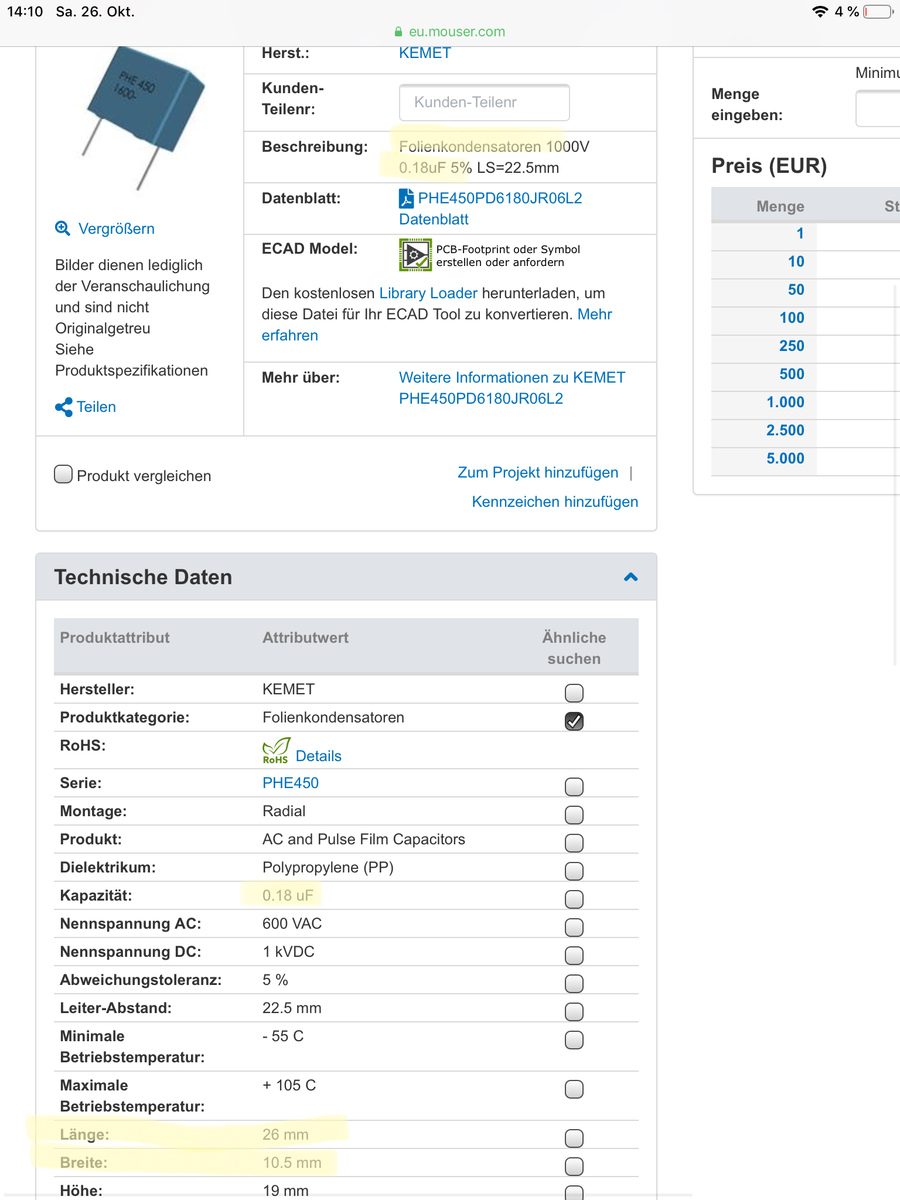The width and height of the screenshot is (900, 1200).
Task: Click the 'Polypropylene (PP)' value
Action: (328, 867)
